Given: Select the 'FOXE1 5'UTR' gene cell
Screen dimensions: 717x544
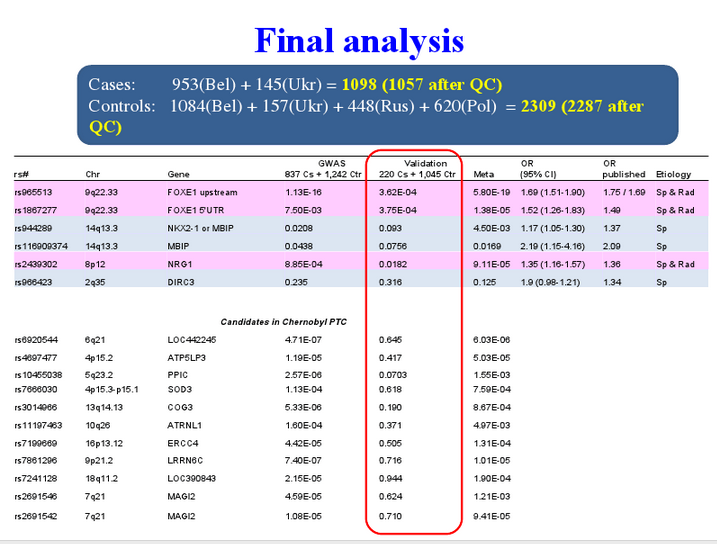Looking at the screenshot, I should pyautogui.click(x=195, y=210).
